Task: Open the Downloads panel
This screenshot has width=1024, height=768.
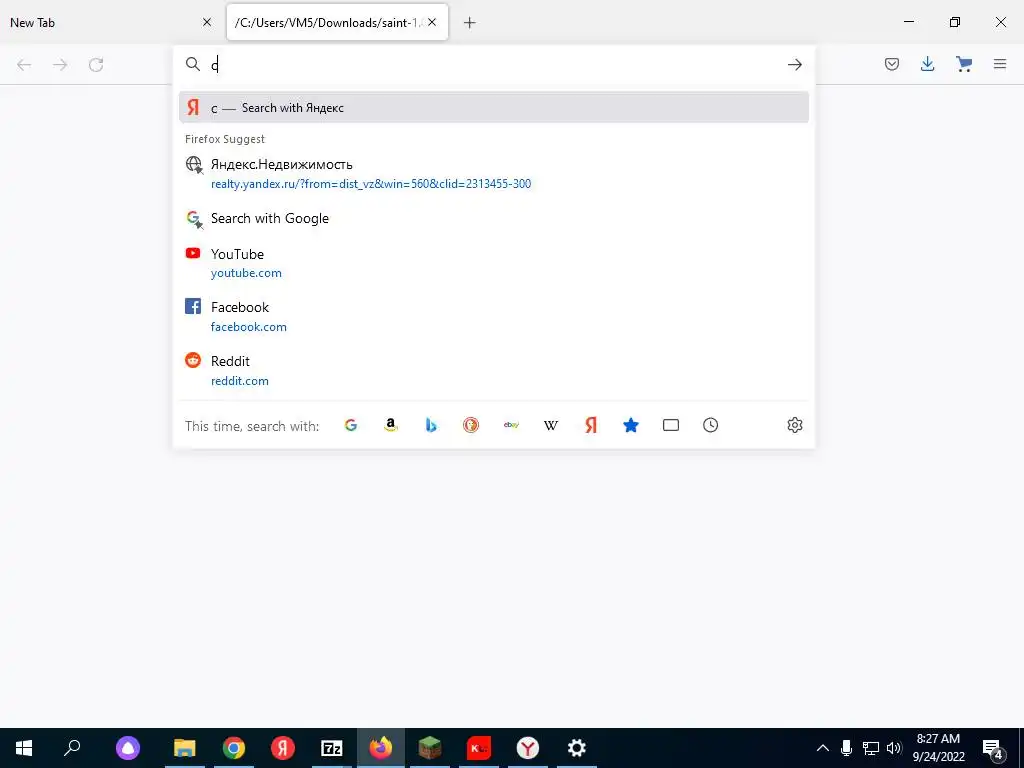Action: (x=927, y=64)
